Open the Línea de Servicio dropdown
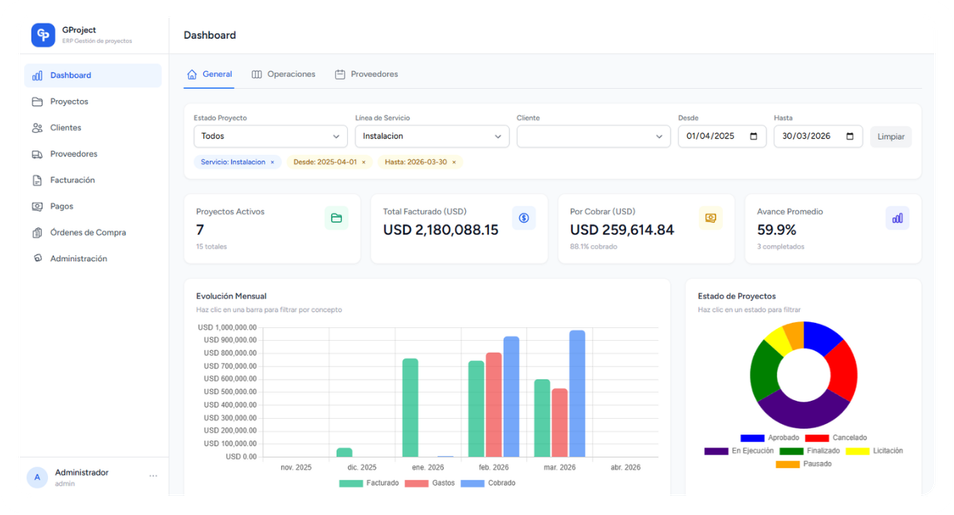This screenshot has height=515, width=954. [431, 136]
